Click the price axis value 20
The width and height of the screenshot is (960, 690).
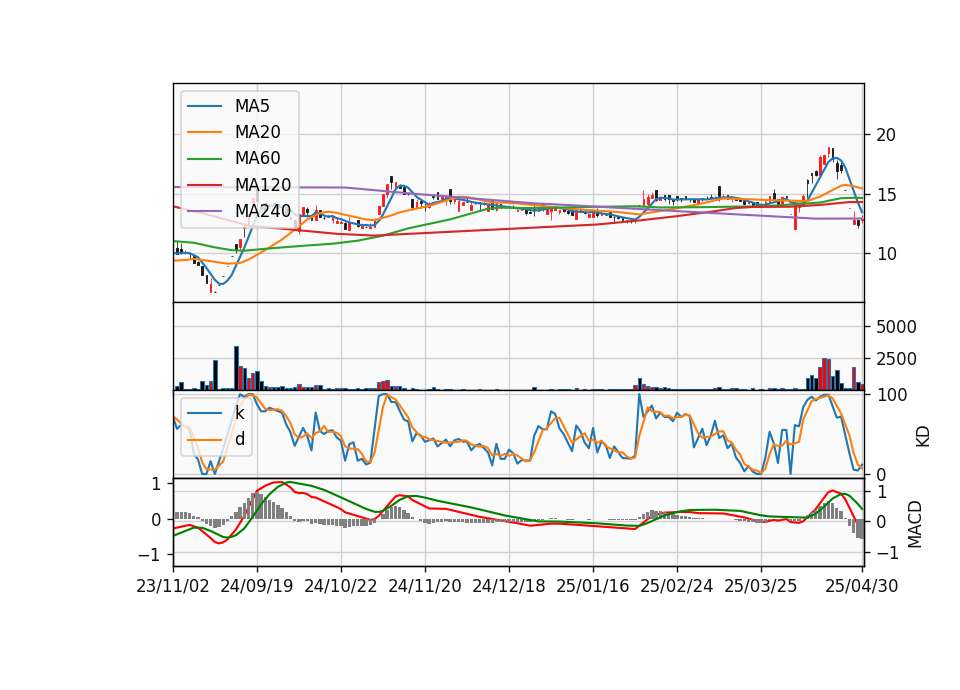pos(886,135)
